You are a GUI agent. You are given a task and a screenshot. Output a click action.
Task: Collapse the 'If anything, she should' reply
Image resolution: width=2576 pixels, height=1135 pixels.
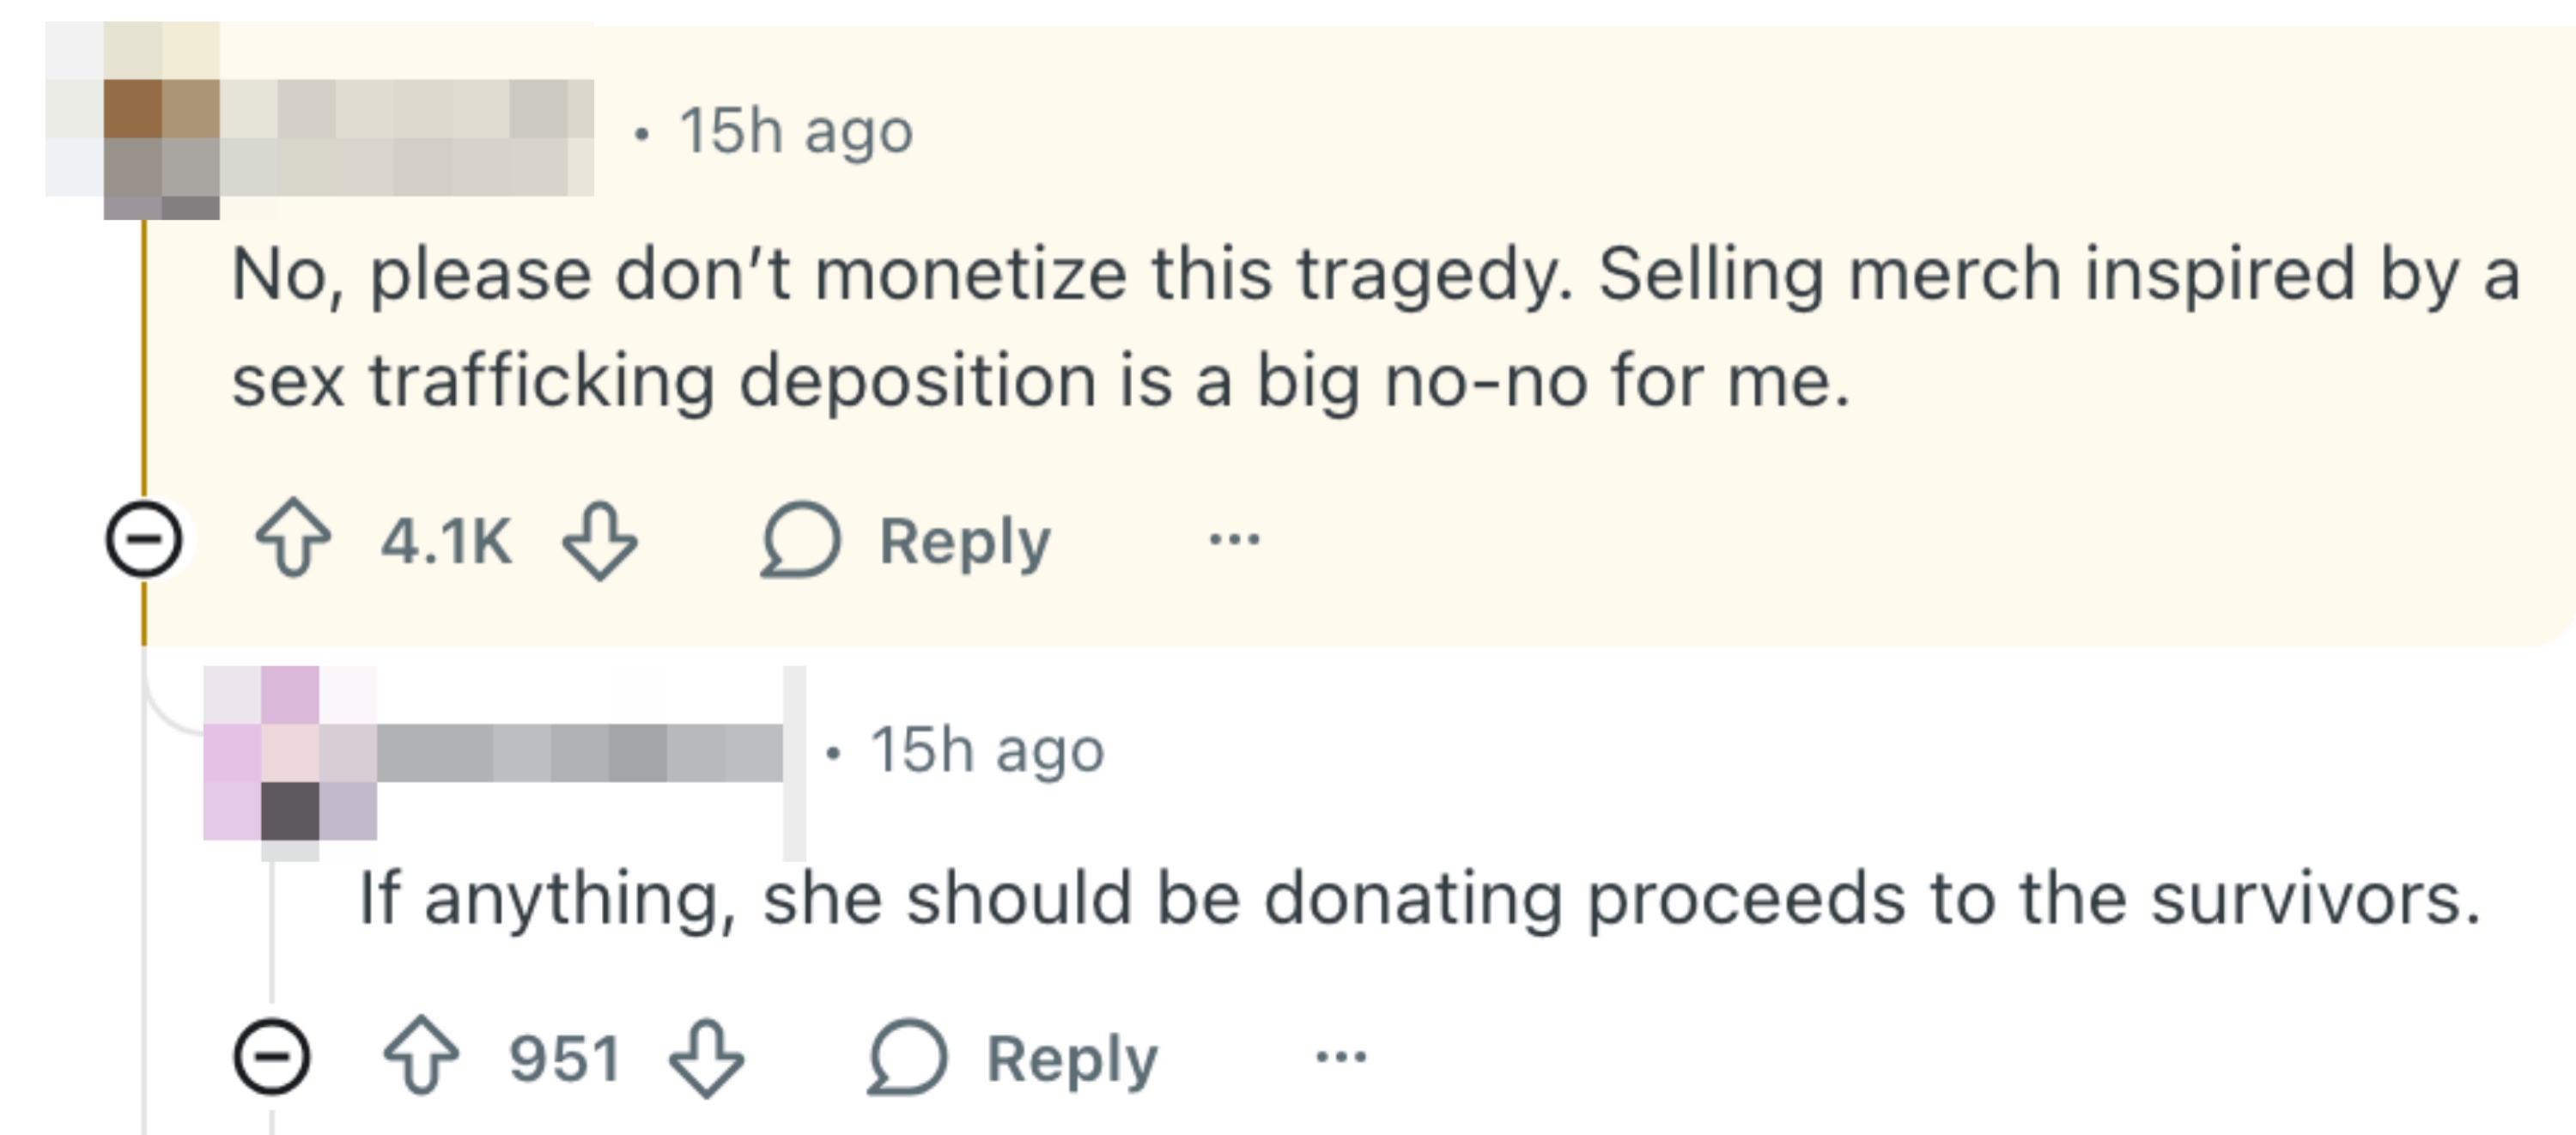(x=272, y=1057)
